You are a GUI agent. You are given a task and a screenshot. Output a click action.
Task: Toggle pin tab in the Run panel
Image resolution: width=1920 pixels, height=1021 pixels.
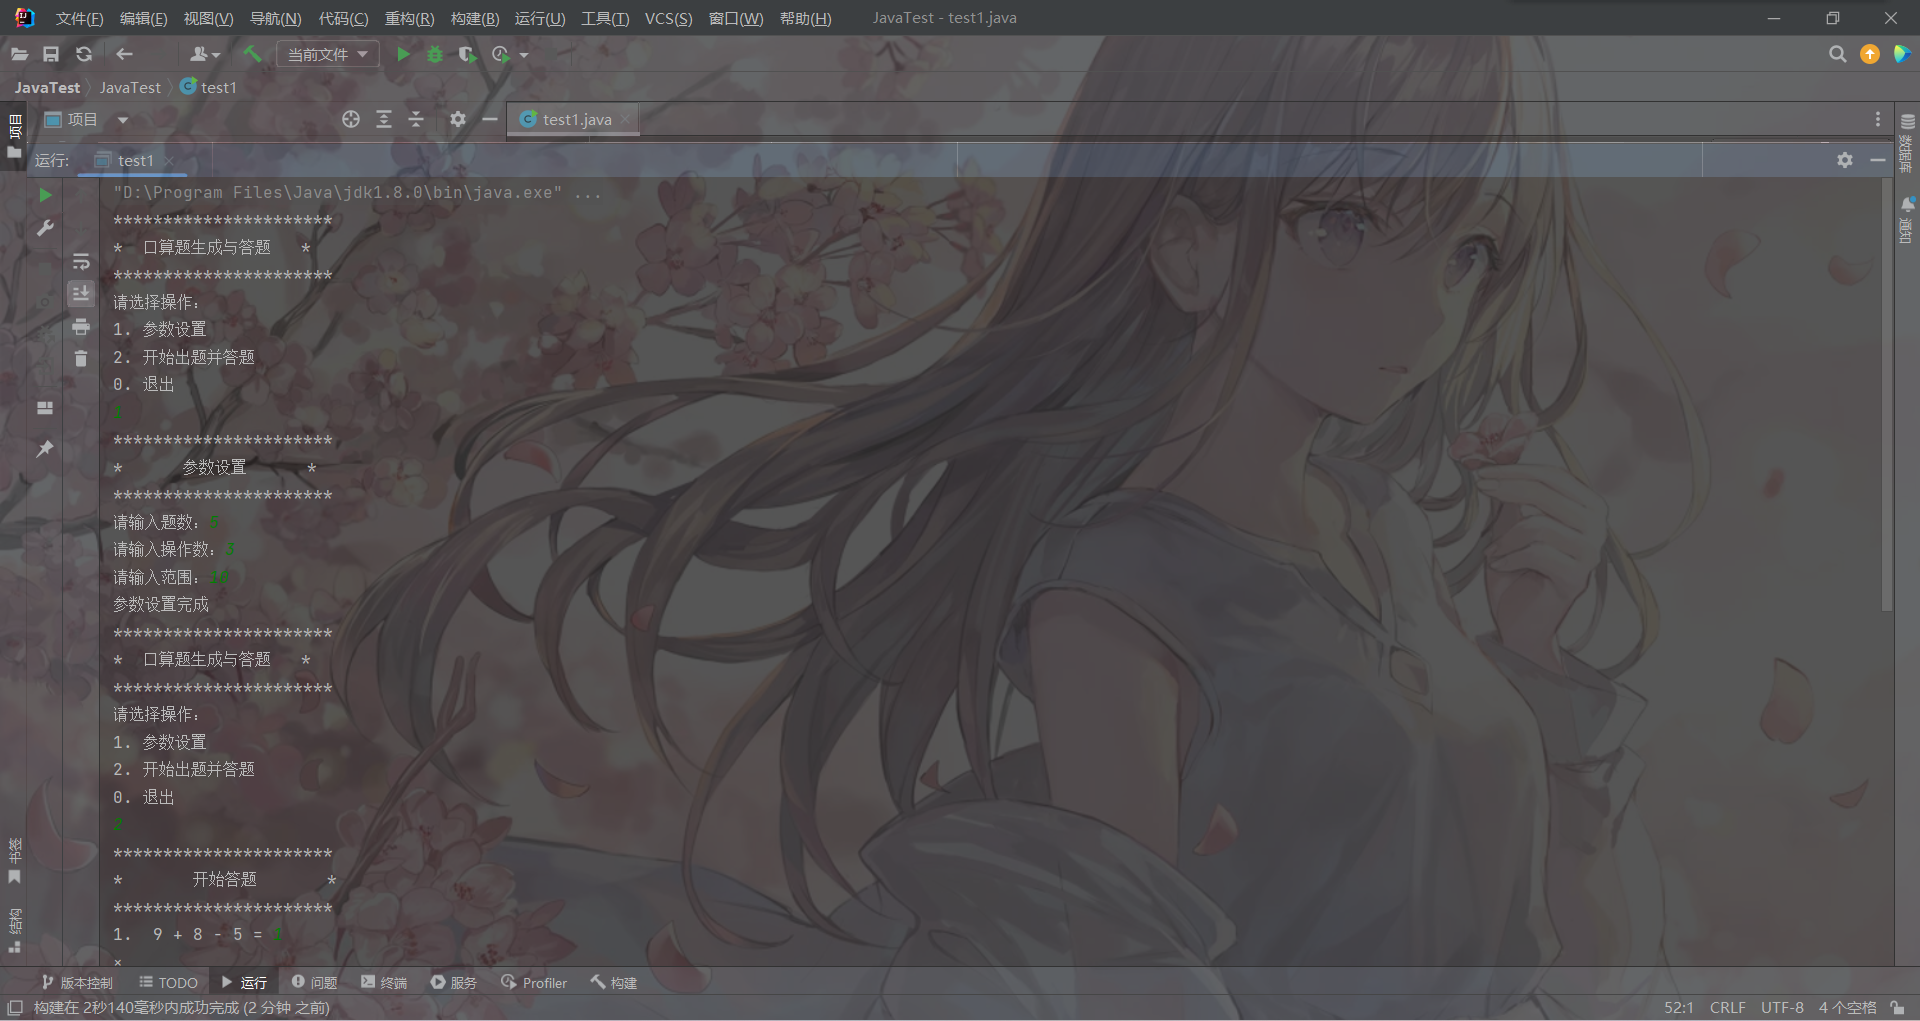pyautogui.click(x=45, y=449)
